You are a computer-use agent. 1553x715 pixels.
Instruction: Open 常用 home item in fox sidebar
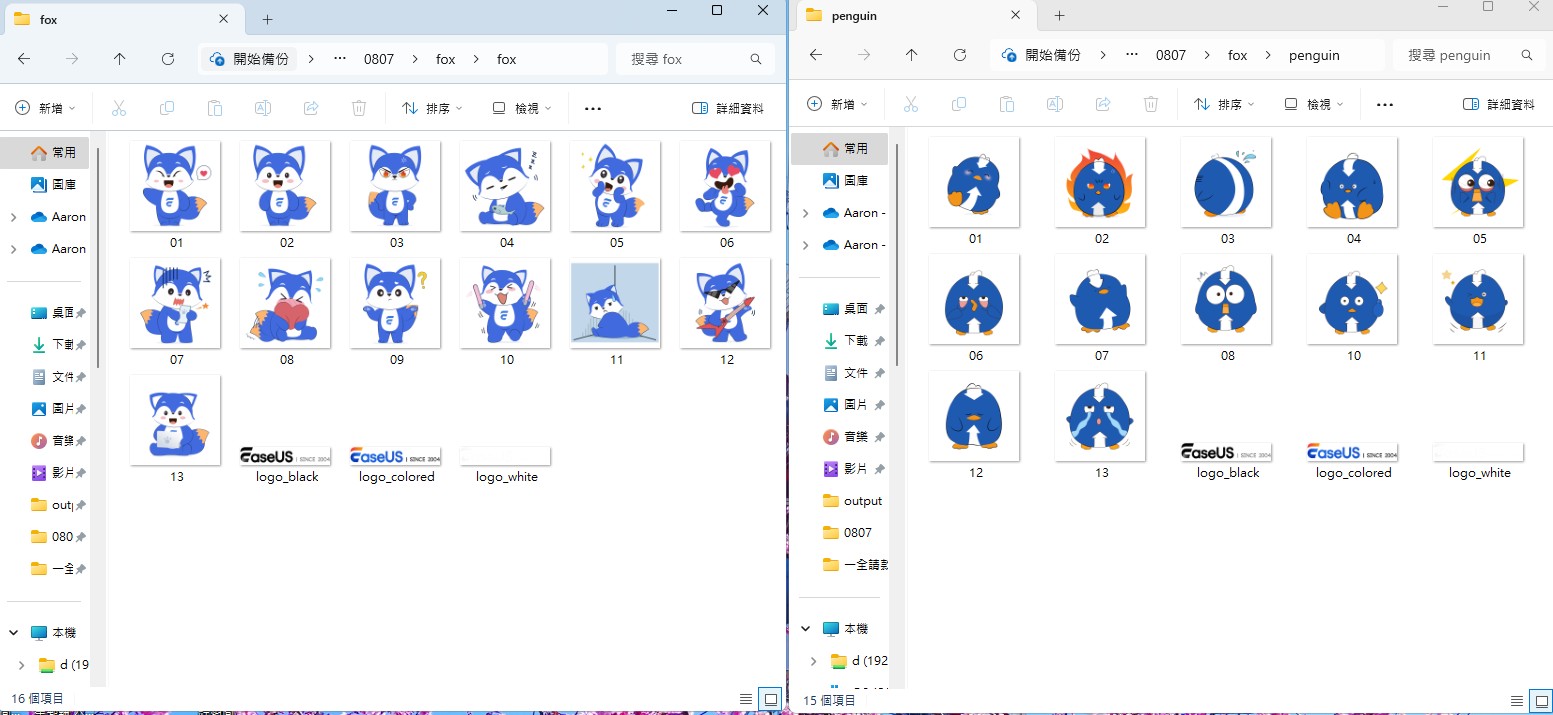coord(45,152)
